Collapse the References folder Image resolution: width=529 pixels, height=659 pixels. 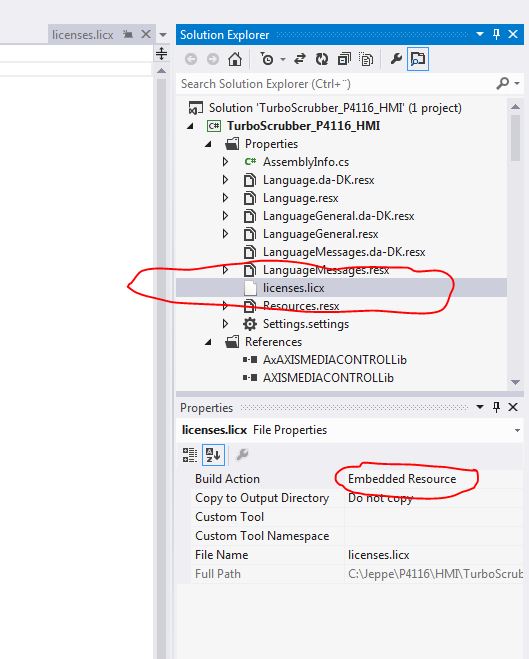tap(208, 342)
